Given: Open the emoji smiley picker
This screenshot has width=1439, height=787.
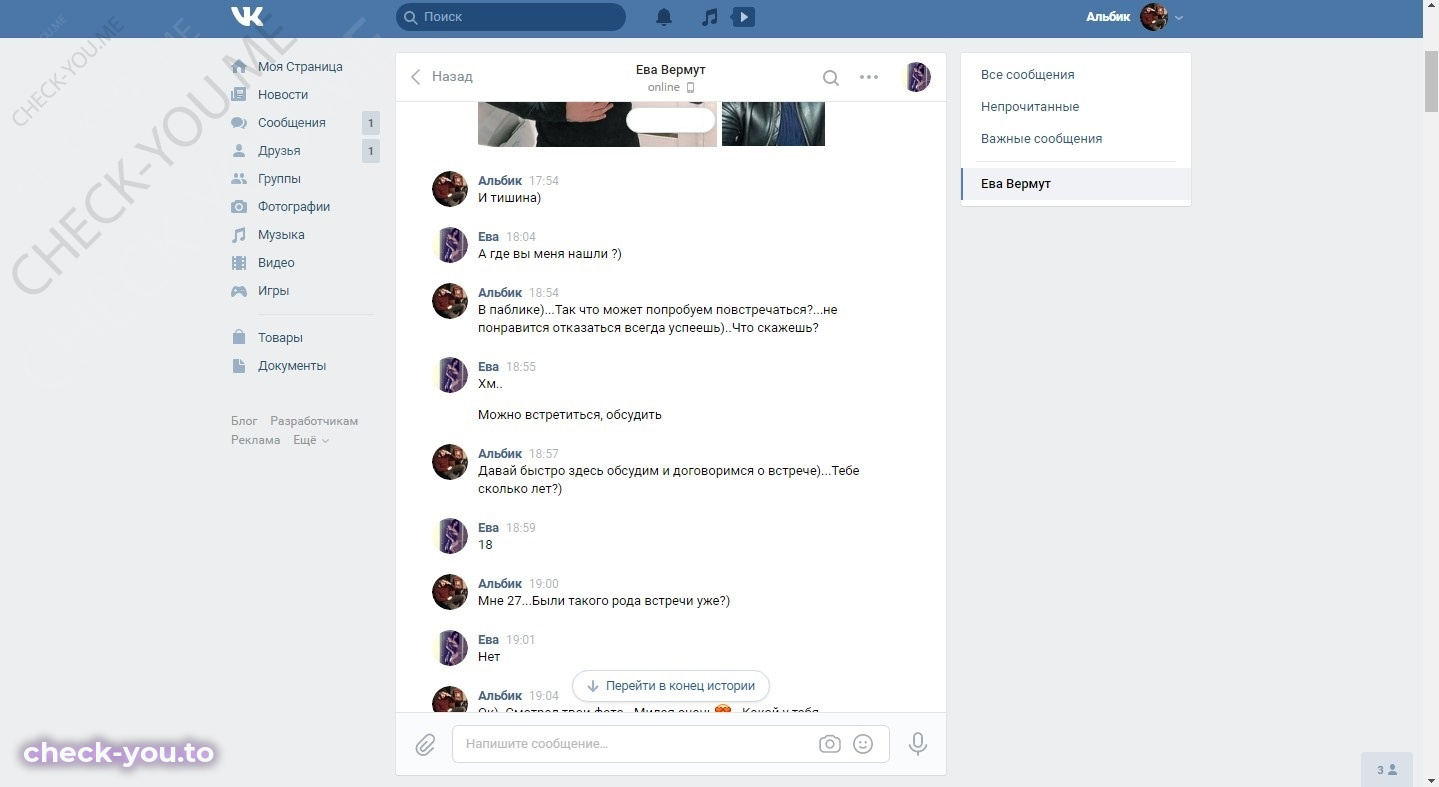Looking at the screenshot, I should (863, 744).
